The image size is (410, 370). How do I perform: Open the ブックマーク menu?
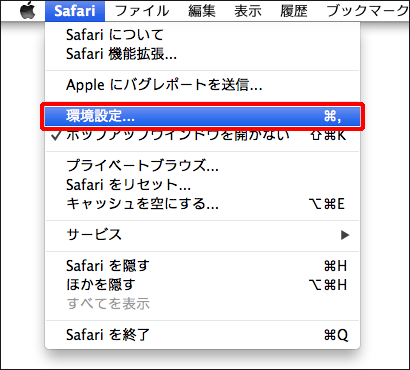[x=367, y=11]
